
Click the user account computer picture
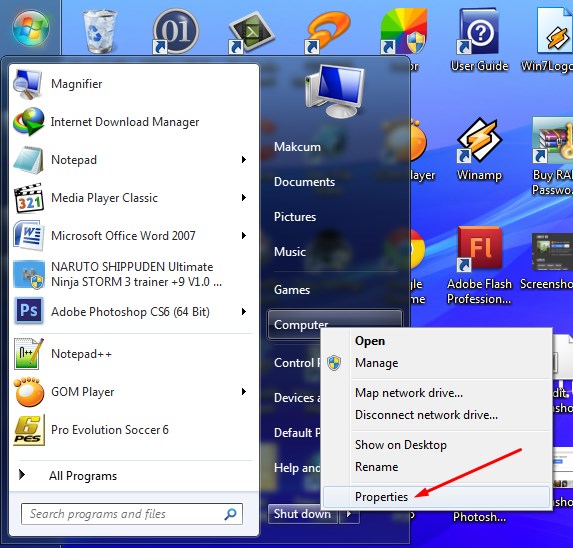pyautogui.click(x=335, y=91)
